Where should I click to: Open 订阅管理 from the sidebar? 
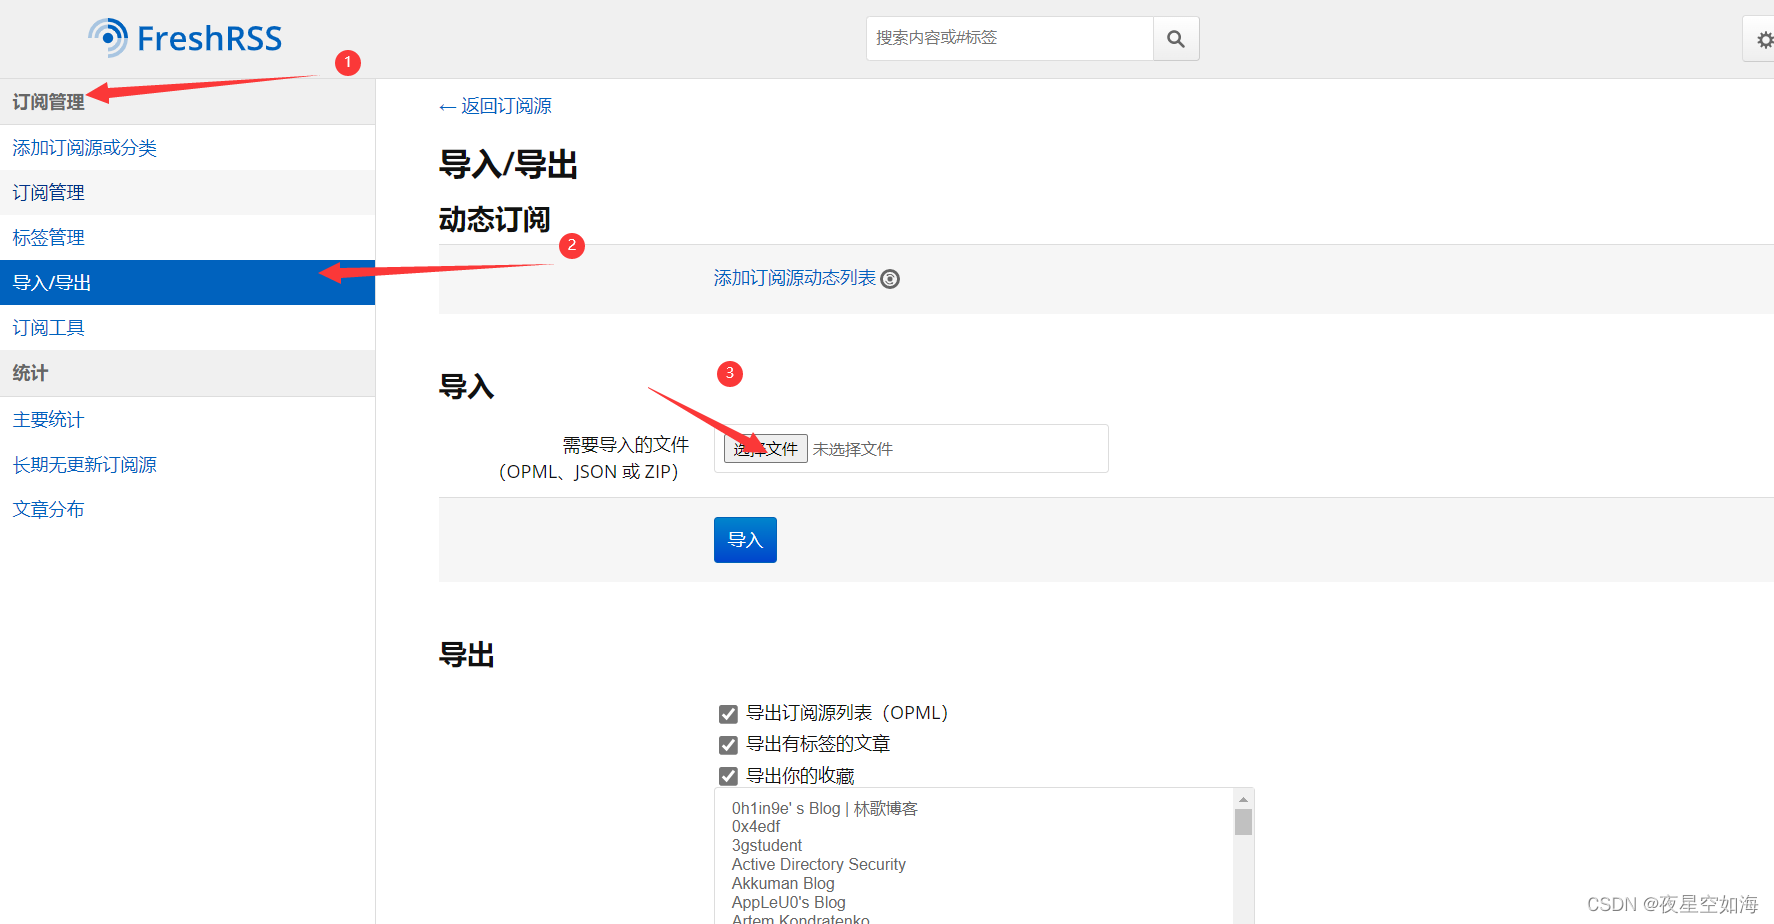(47, 192)
